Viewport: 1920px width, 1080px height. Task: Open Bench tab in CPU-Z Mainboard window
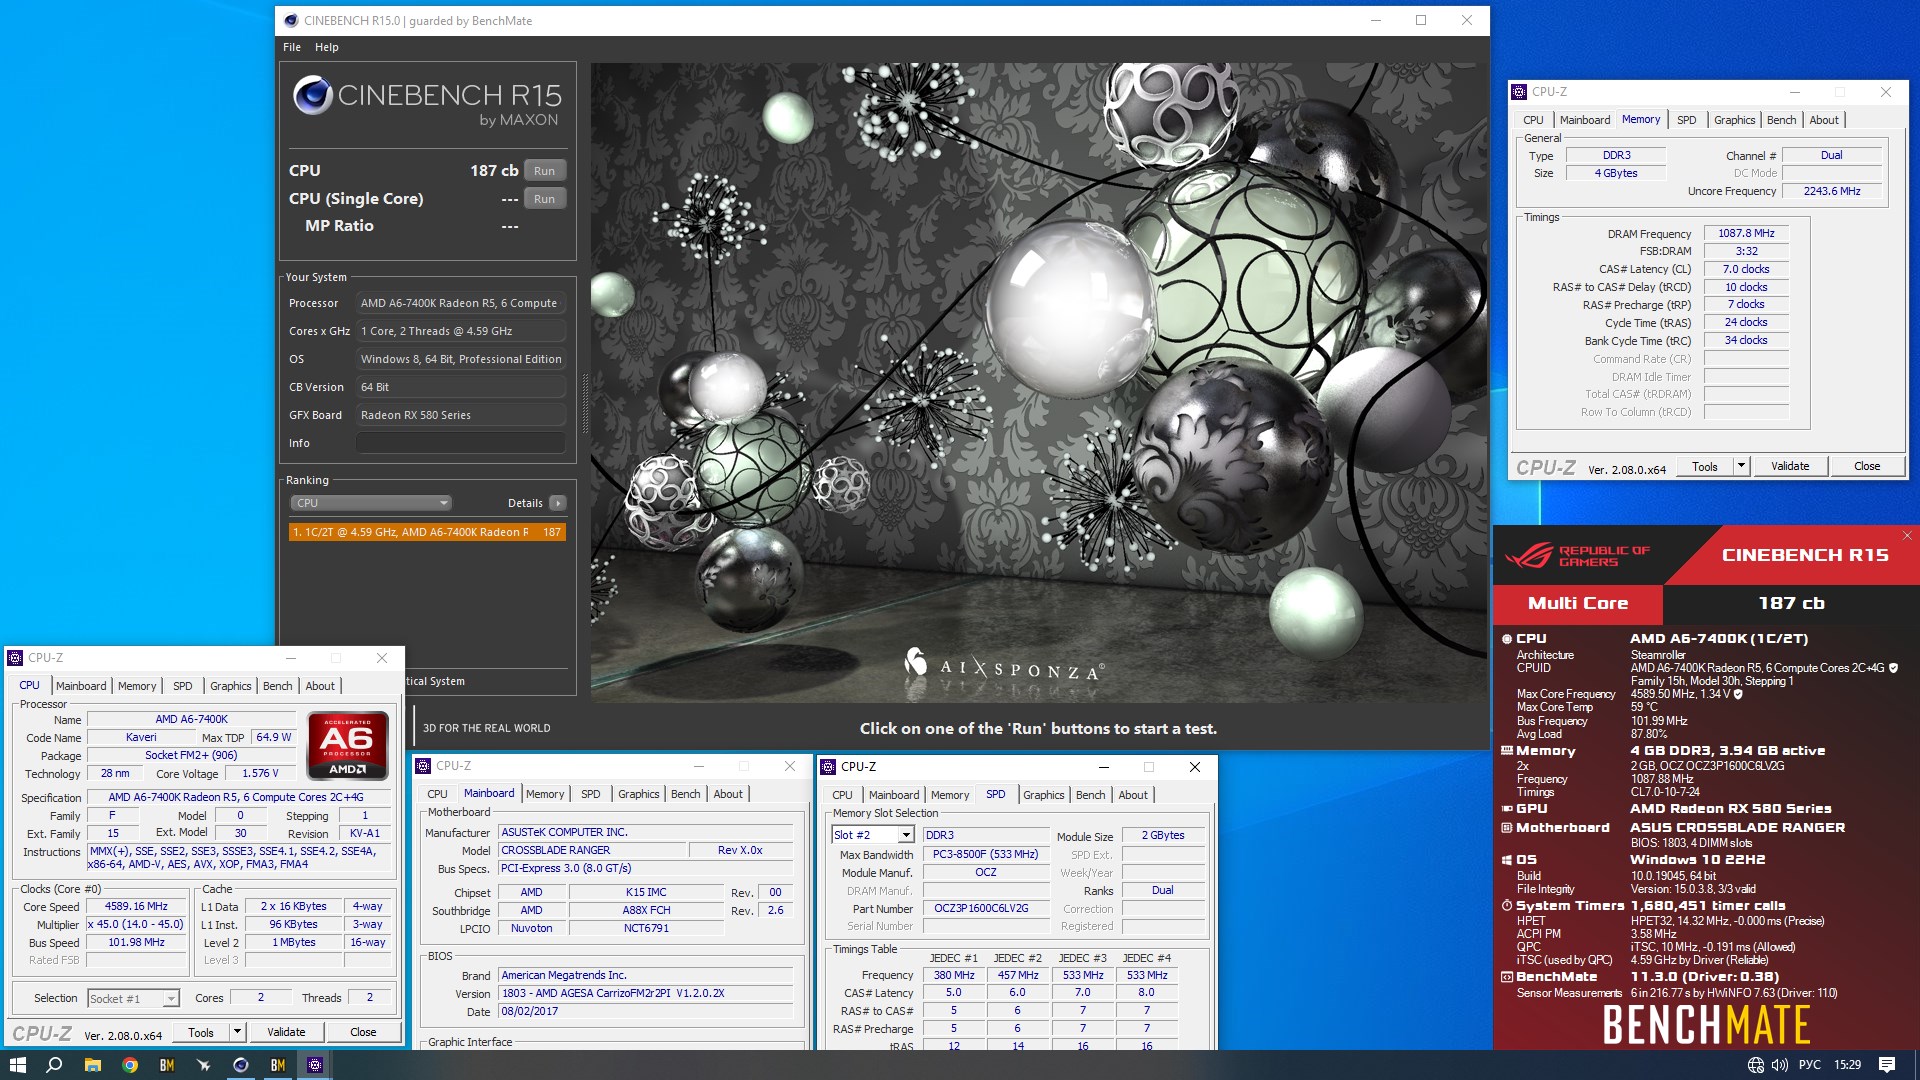coord(685,794)
